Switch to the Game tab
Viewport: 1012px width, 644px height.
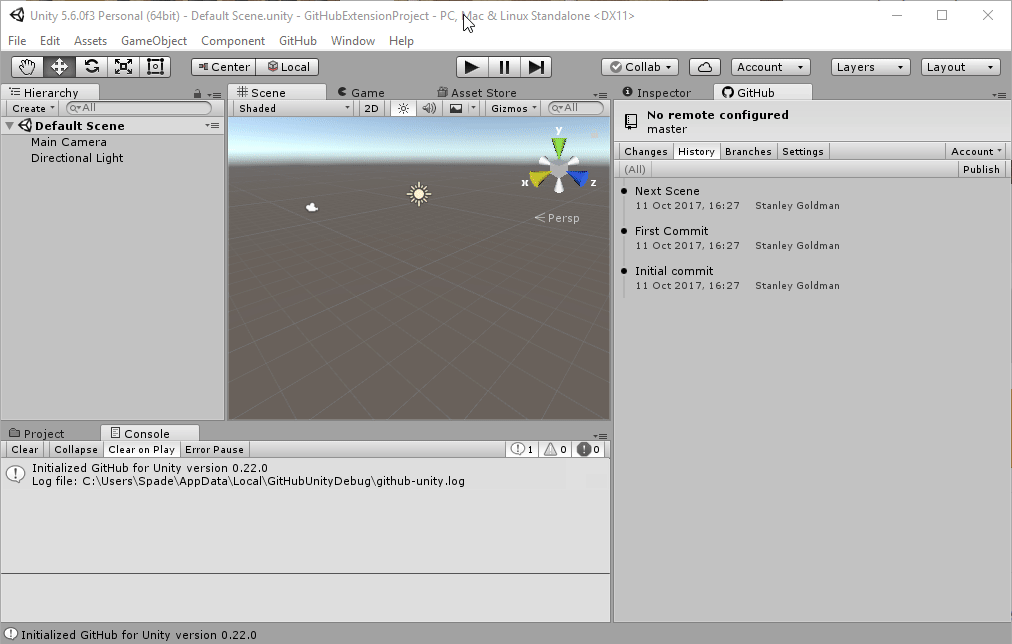[361, 92]
